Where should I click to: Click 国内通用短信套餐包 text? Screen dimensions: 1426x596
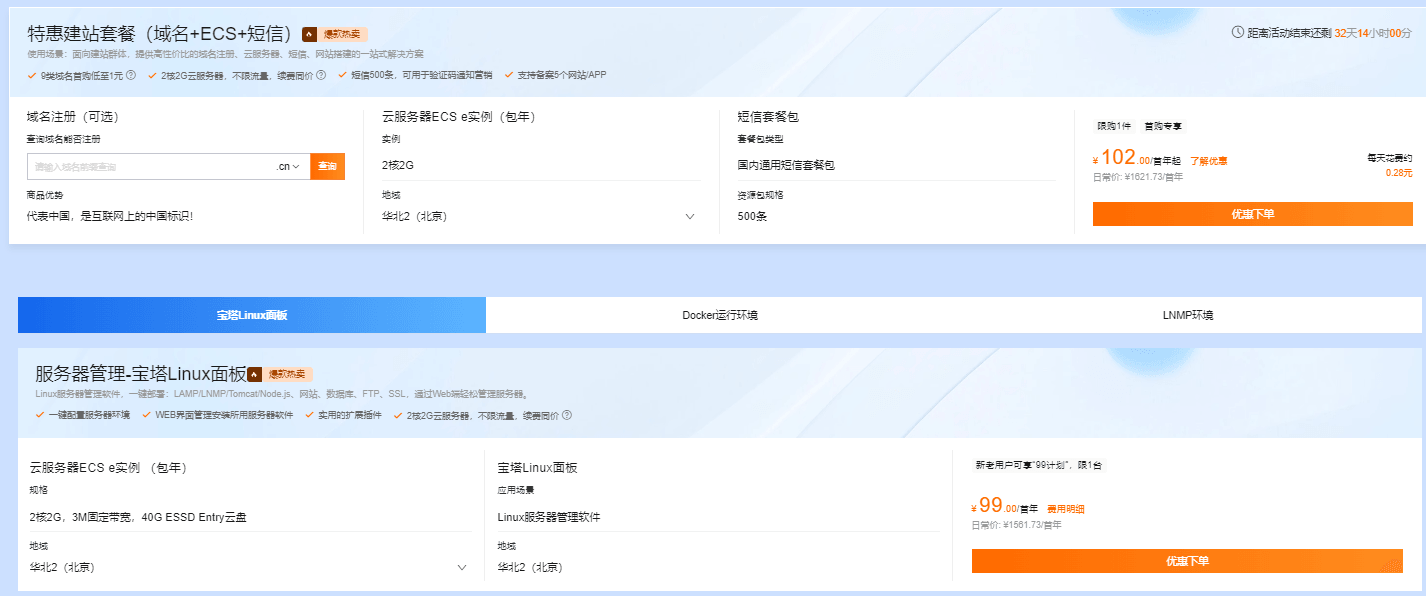(x=786, y=165)
